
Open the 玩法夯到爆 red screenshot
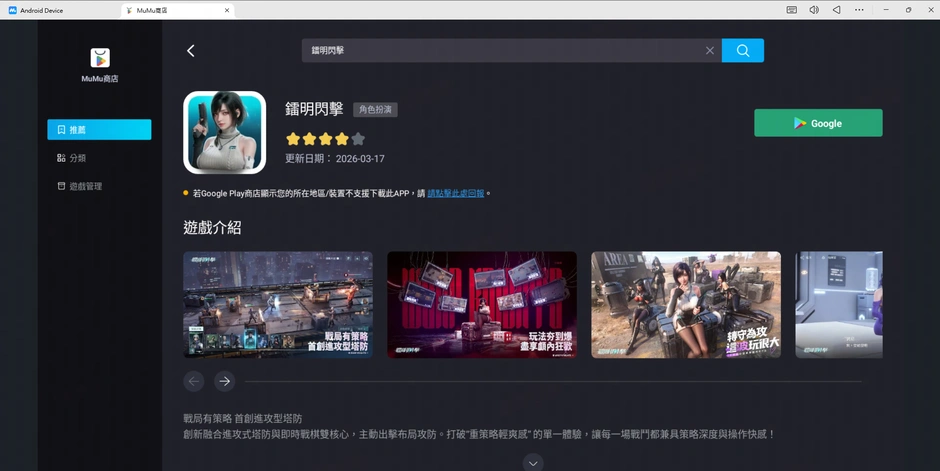tap(482, 305)
